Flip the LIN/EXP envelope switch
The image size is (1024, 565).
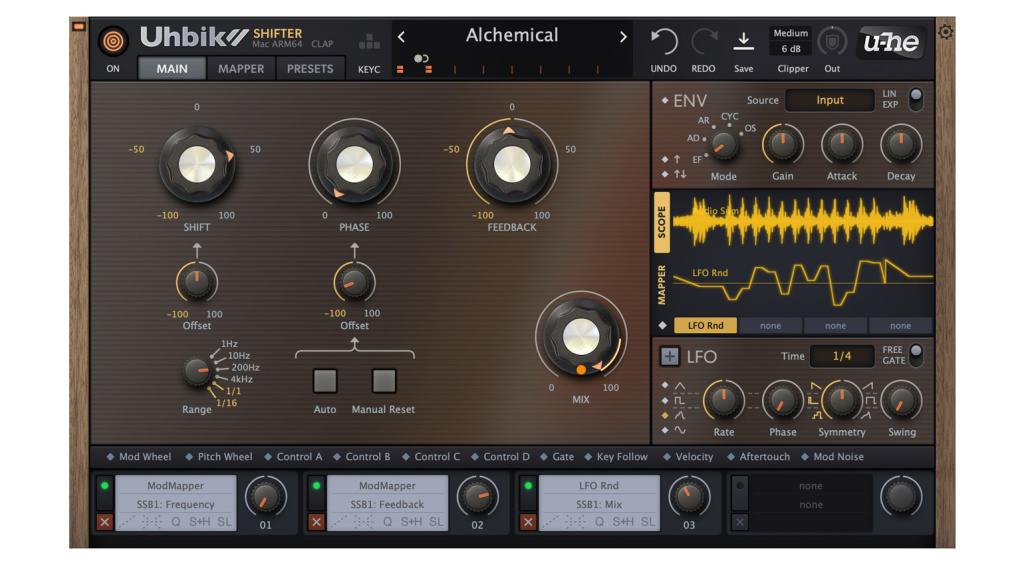pyautogui.click(x=914, y=99)
